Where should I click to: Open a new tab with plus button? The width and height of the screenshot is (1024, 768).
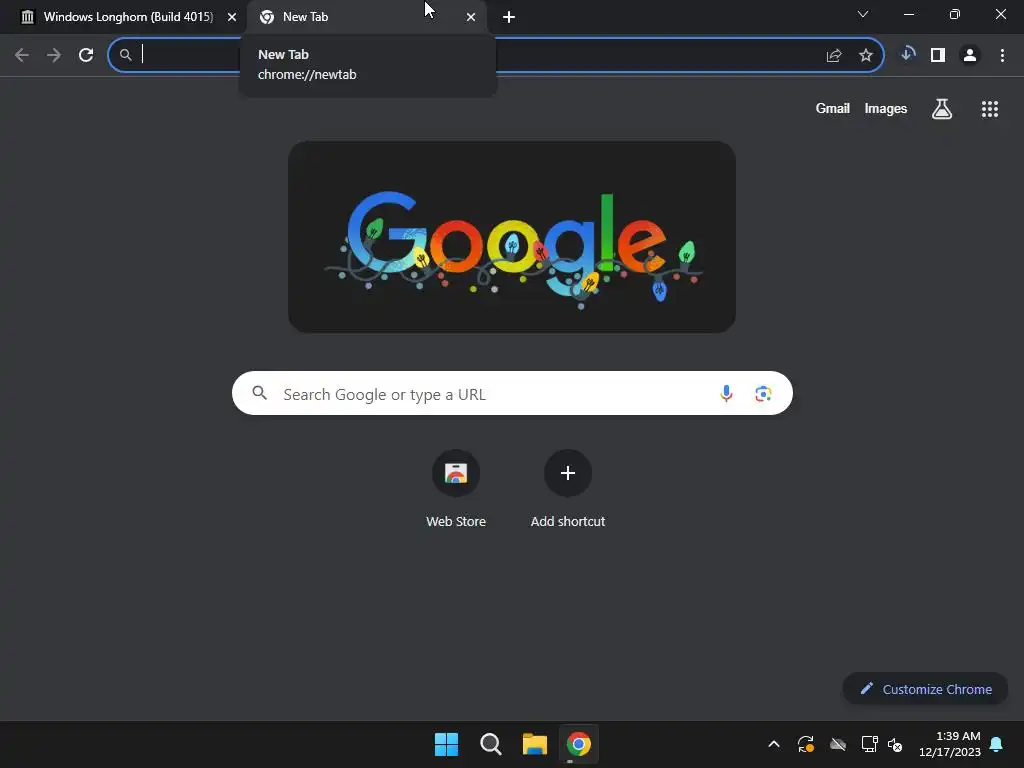(x=509, y=17)
